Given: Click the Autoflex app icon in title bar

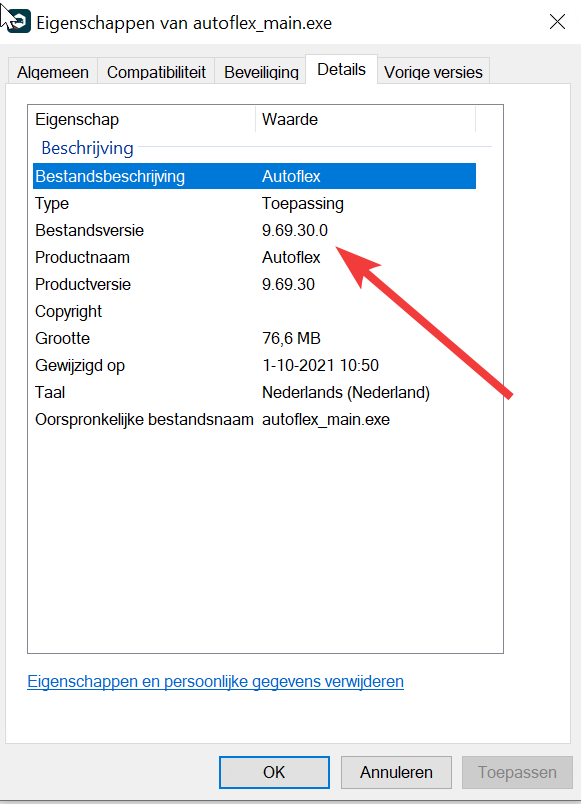Looking at the screenshot, I should click(18, 22).
